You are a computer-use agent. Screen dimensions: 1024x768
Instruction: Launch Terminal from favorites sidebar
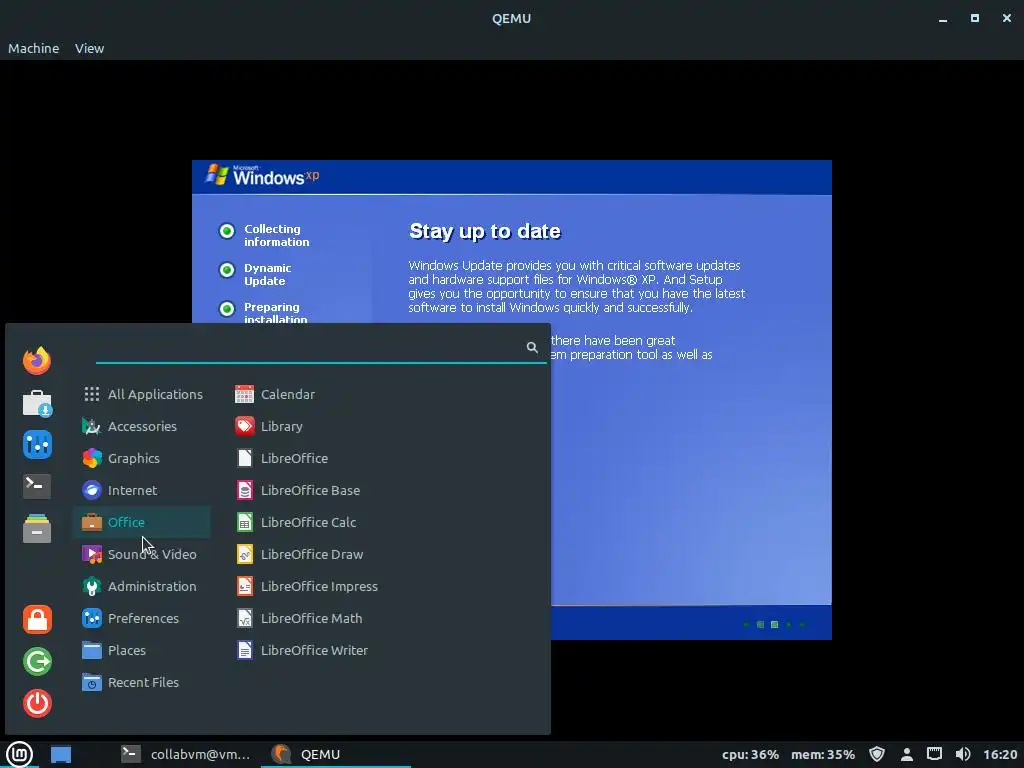pos(37,486)
